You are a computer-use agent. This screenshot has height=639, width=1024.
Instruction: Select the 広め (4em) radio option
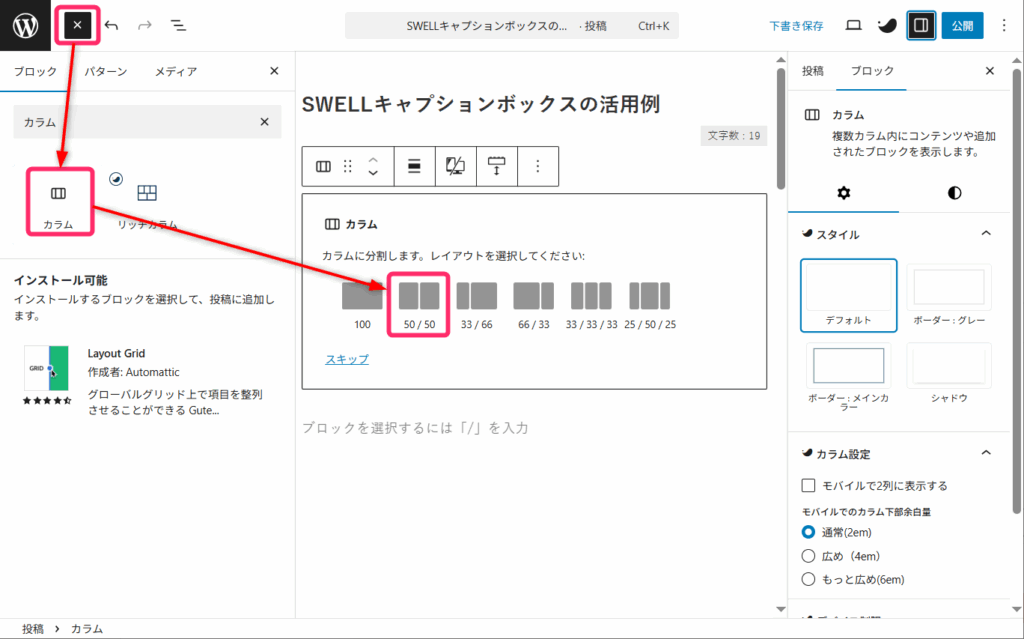[x=808, y=556]
